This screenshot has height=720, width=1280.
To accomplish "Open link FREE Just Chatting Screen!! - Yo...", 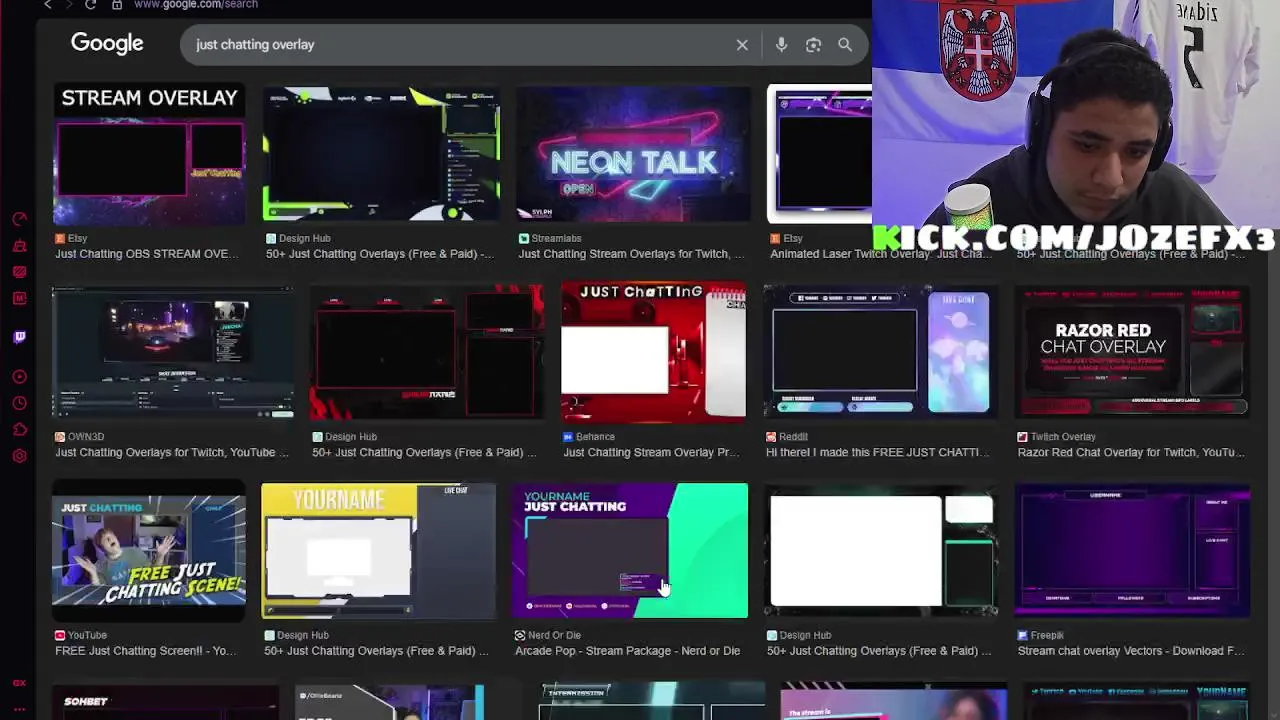I will click(146, 651).
